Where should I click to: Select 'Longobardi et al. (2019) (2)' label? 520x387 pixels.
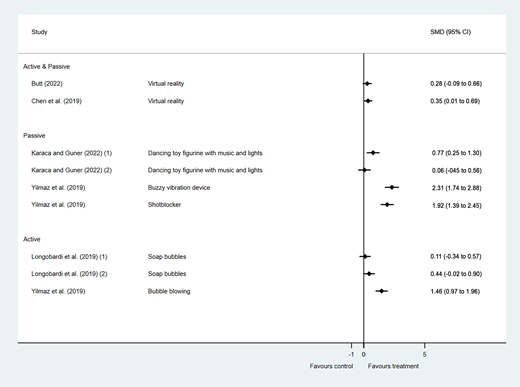click(69, 274)
